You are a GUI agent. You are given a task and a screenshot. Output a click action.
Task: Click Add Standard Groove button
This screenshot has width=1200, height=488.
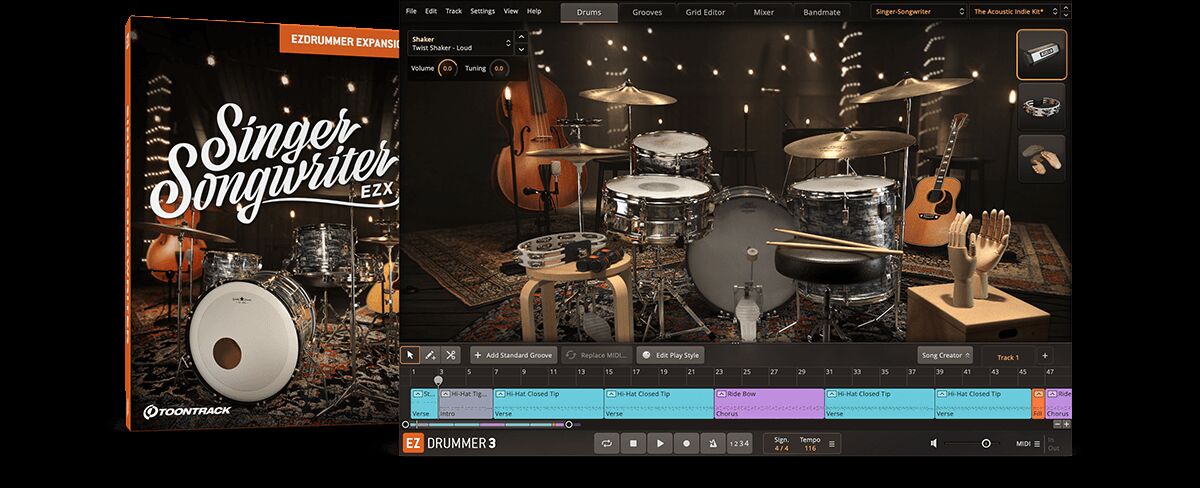[x=513, y=355]
